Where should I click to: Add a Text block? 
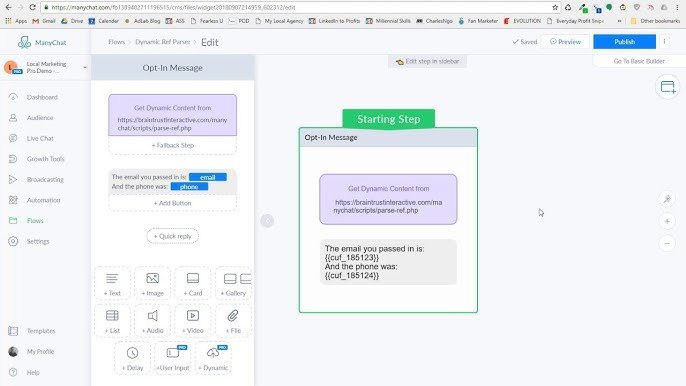112,284
